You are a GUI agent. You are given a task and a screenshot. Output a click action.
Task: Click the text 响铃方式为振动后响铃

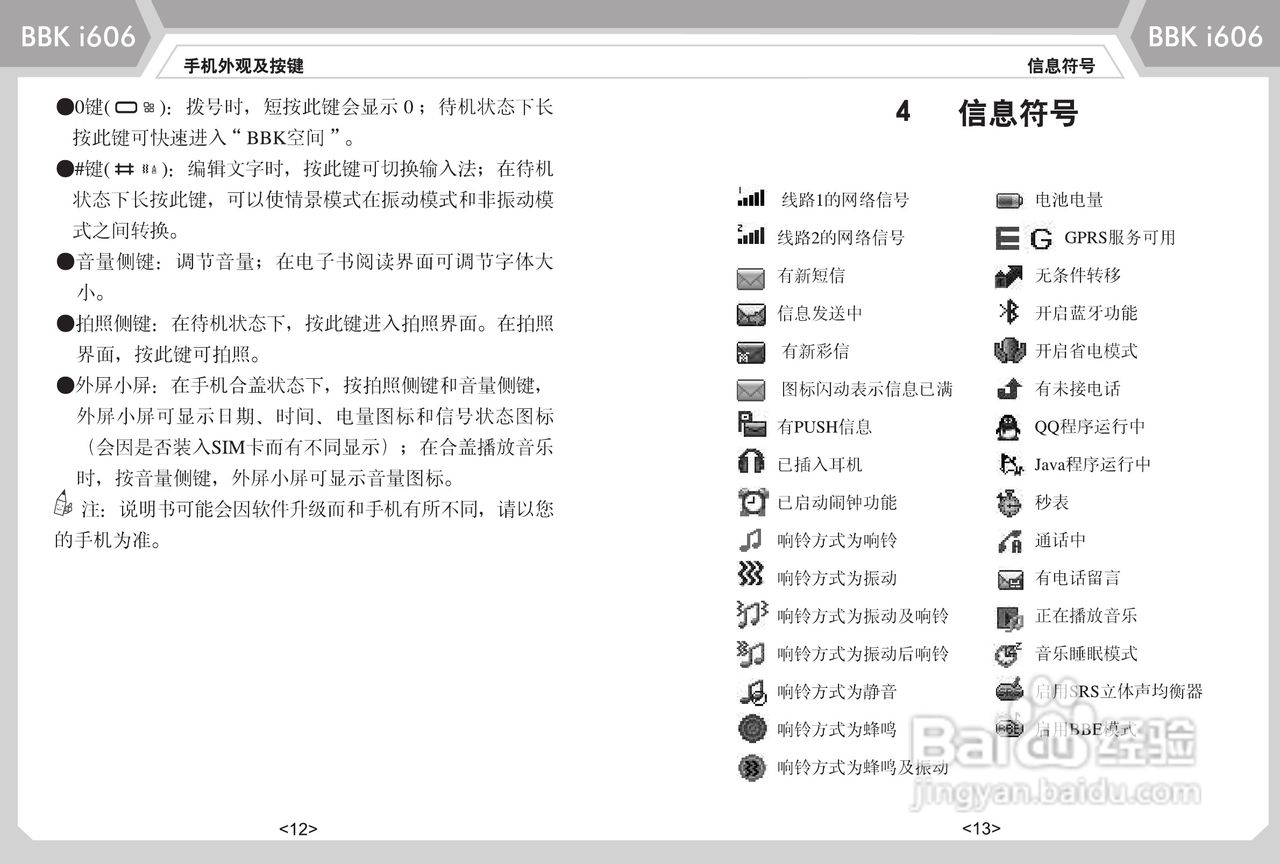863,654
